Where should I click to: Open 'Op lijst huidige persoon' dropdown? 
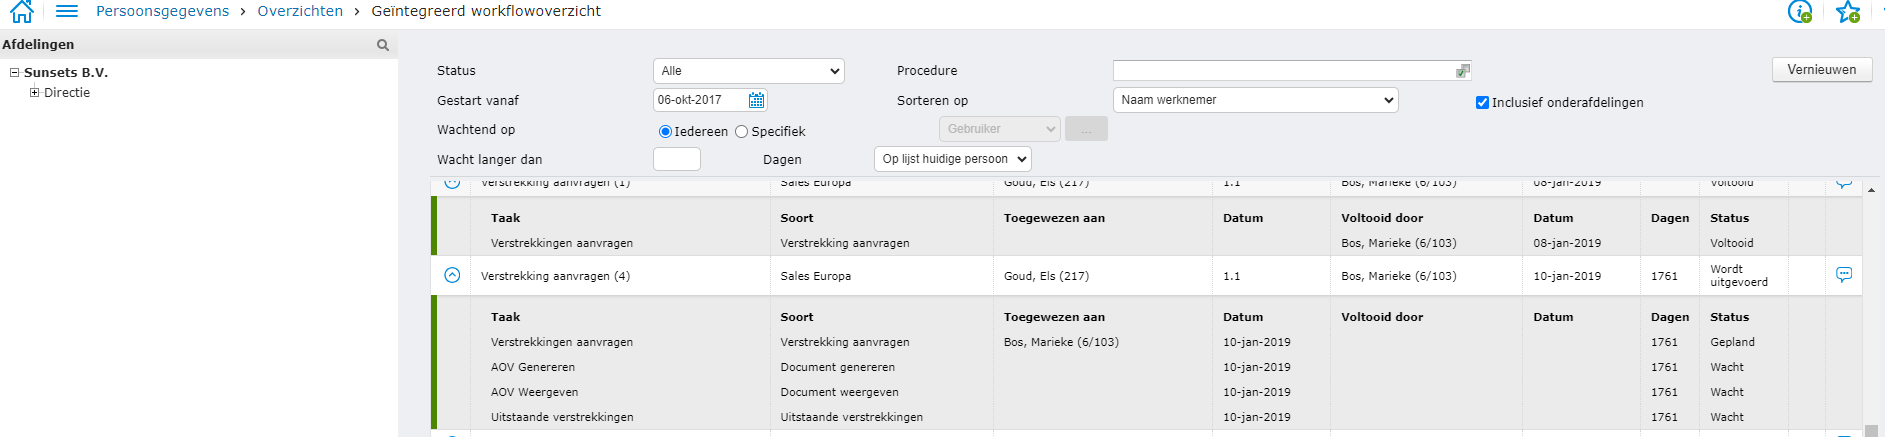[952, 159]
